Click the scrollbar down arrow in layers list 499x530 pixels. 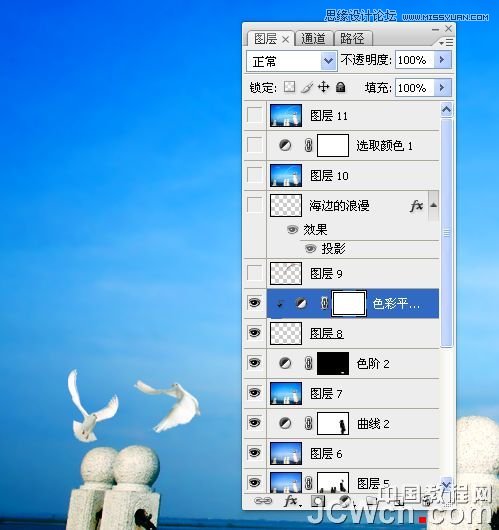click(x=446, y=484)
